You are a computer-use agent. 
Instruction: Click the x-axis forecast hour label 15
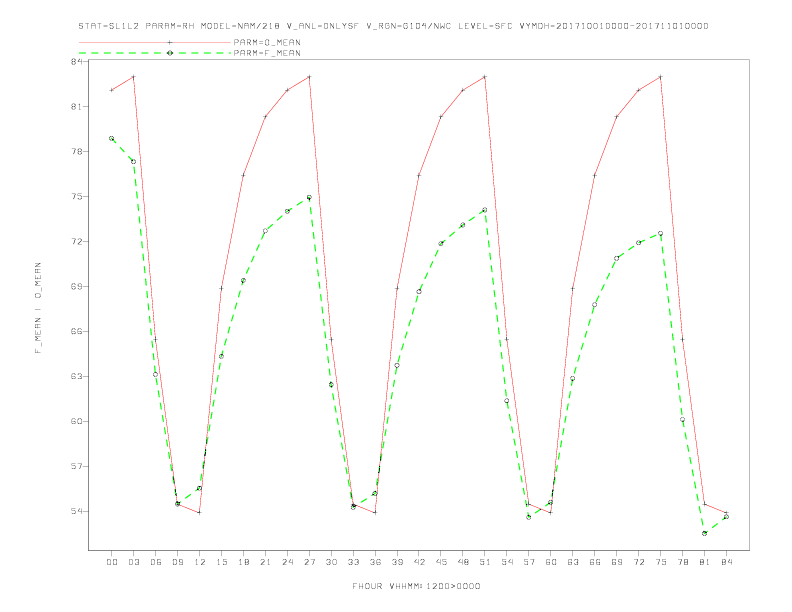point(221,562)
